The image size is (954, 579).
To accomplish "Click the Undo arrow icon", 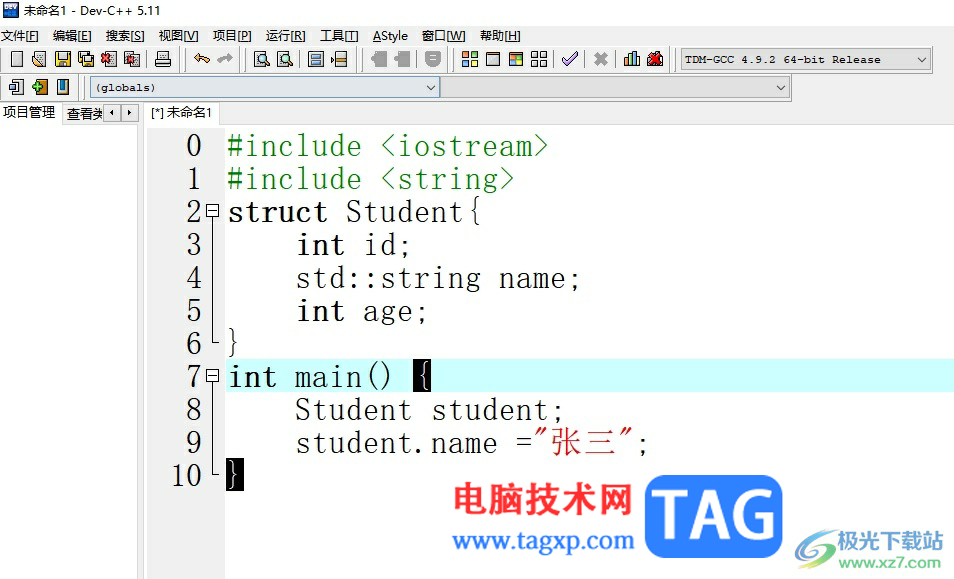I will click(201, 59).
